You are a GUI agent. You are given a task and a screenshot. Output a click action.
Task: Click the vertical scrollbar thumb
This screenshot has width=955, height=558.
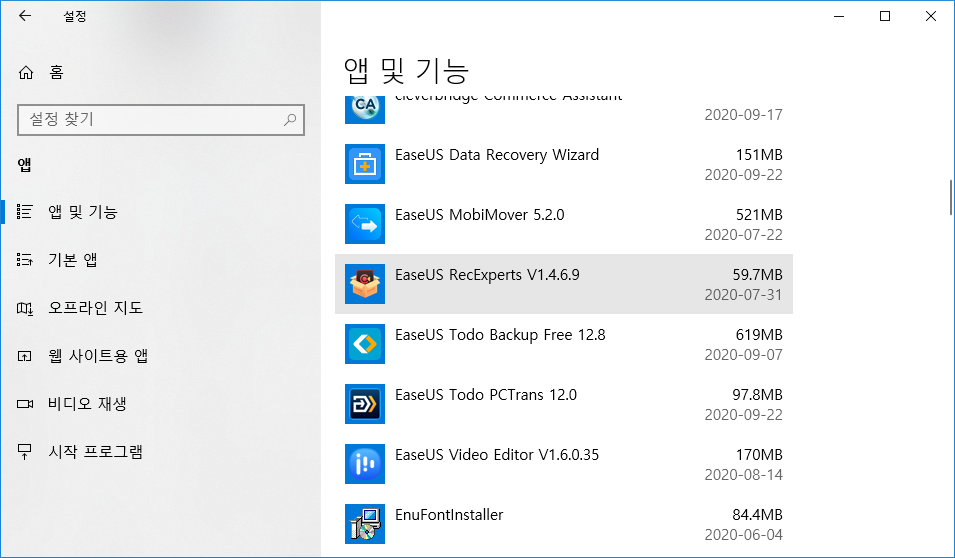click(x=951, y=197)
